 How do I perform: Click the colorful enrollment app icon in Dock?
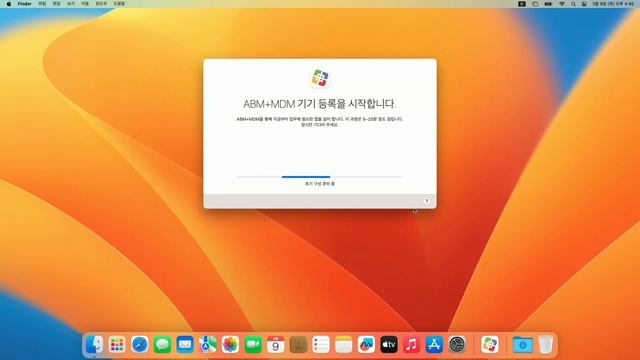tap(489, 345)
